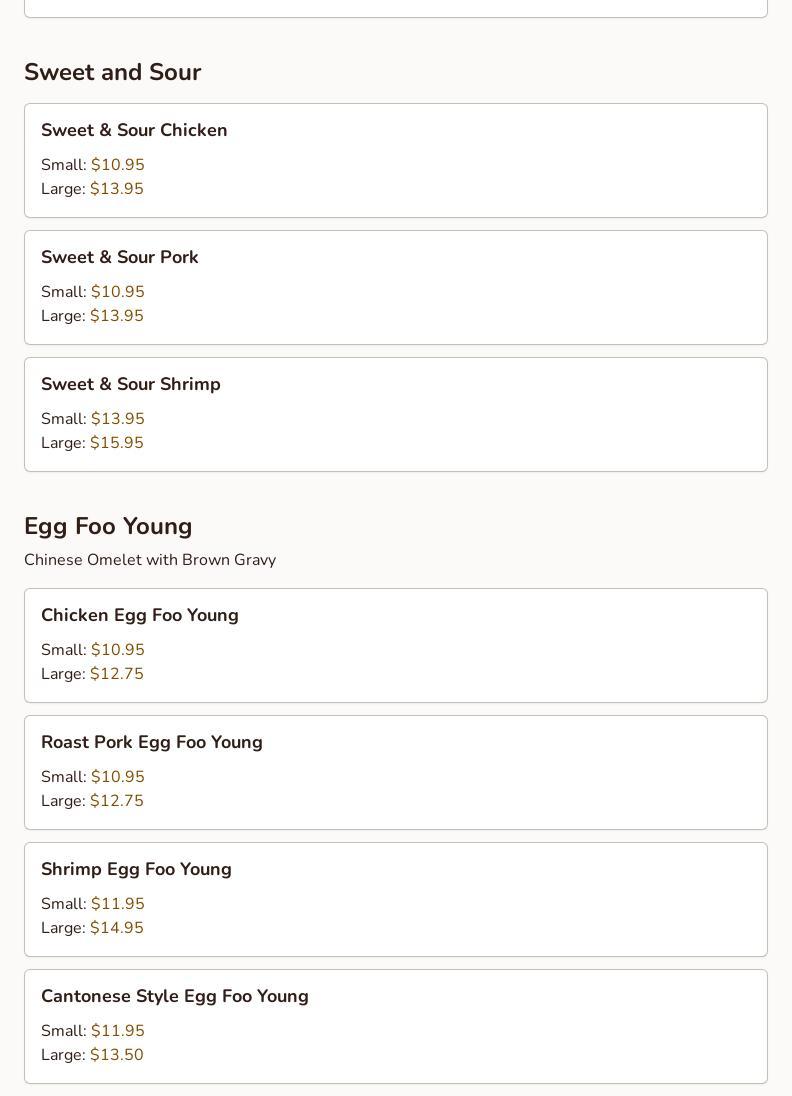Click Chicken Egg Foo Young large price
Viewport: 792px width, 1096px height.
point(116,674)
